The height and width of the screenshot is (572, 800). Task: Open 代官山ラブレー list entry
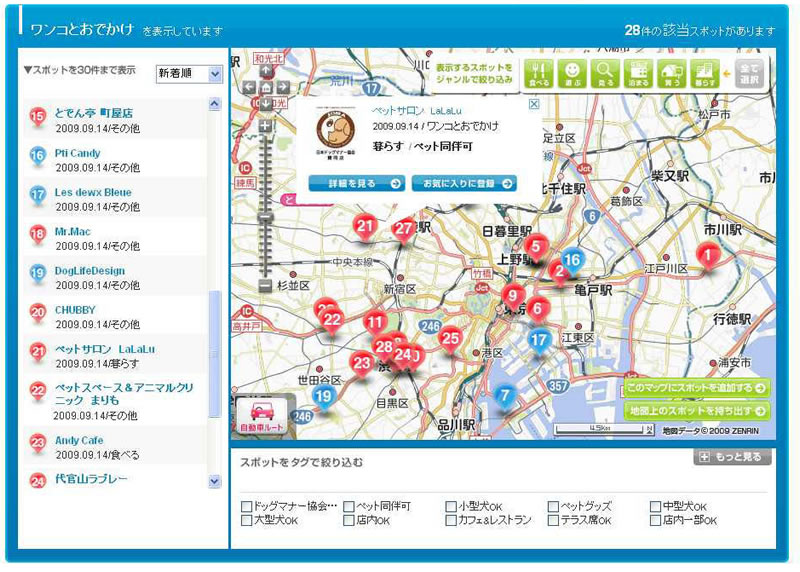click(115, 479)
